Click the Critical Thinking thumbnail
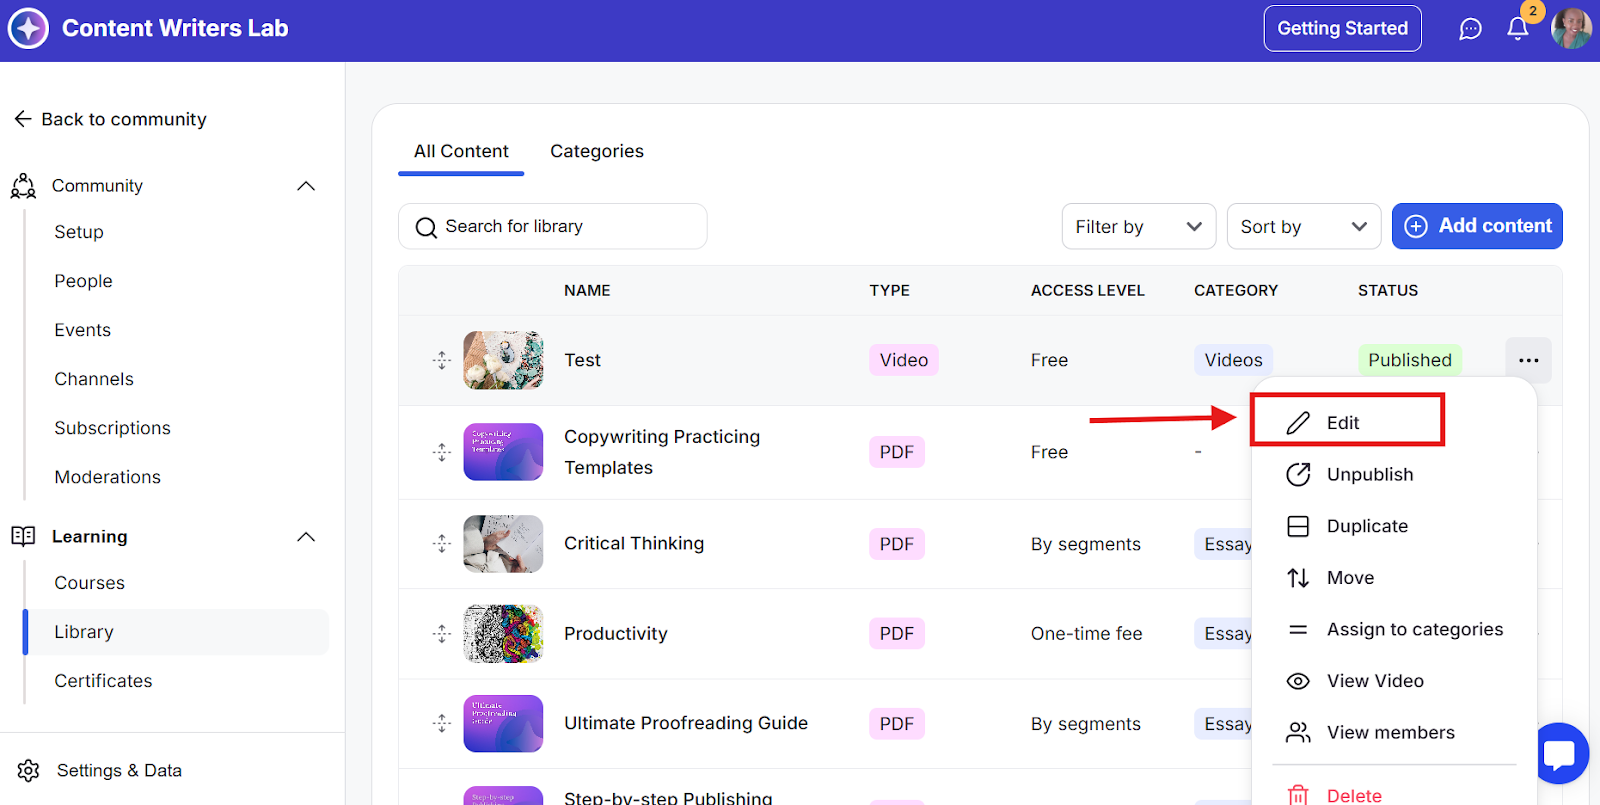Image resolution: width=1600 pixels, height=805 pixels. 503,544
